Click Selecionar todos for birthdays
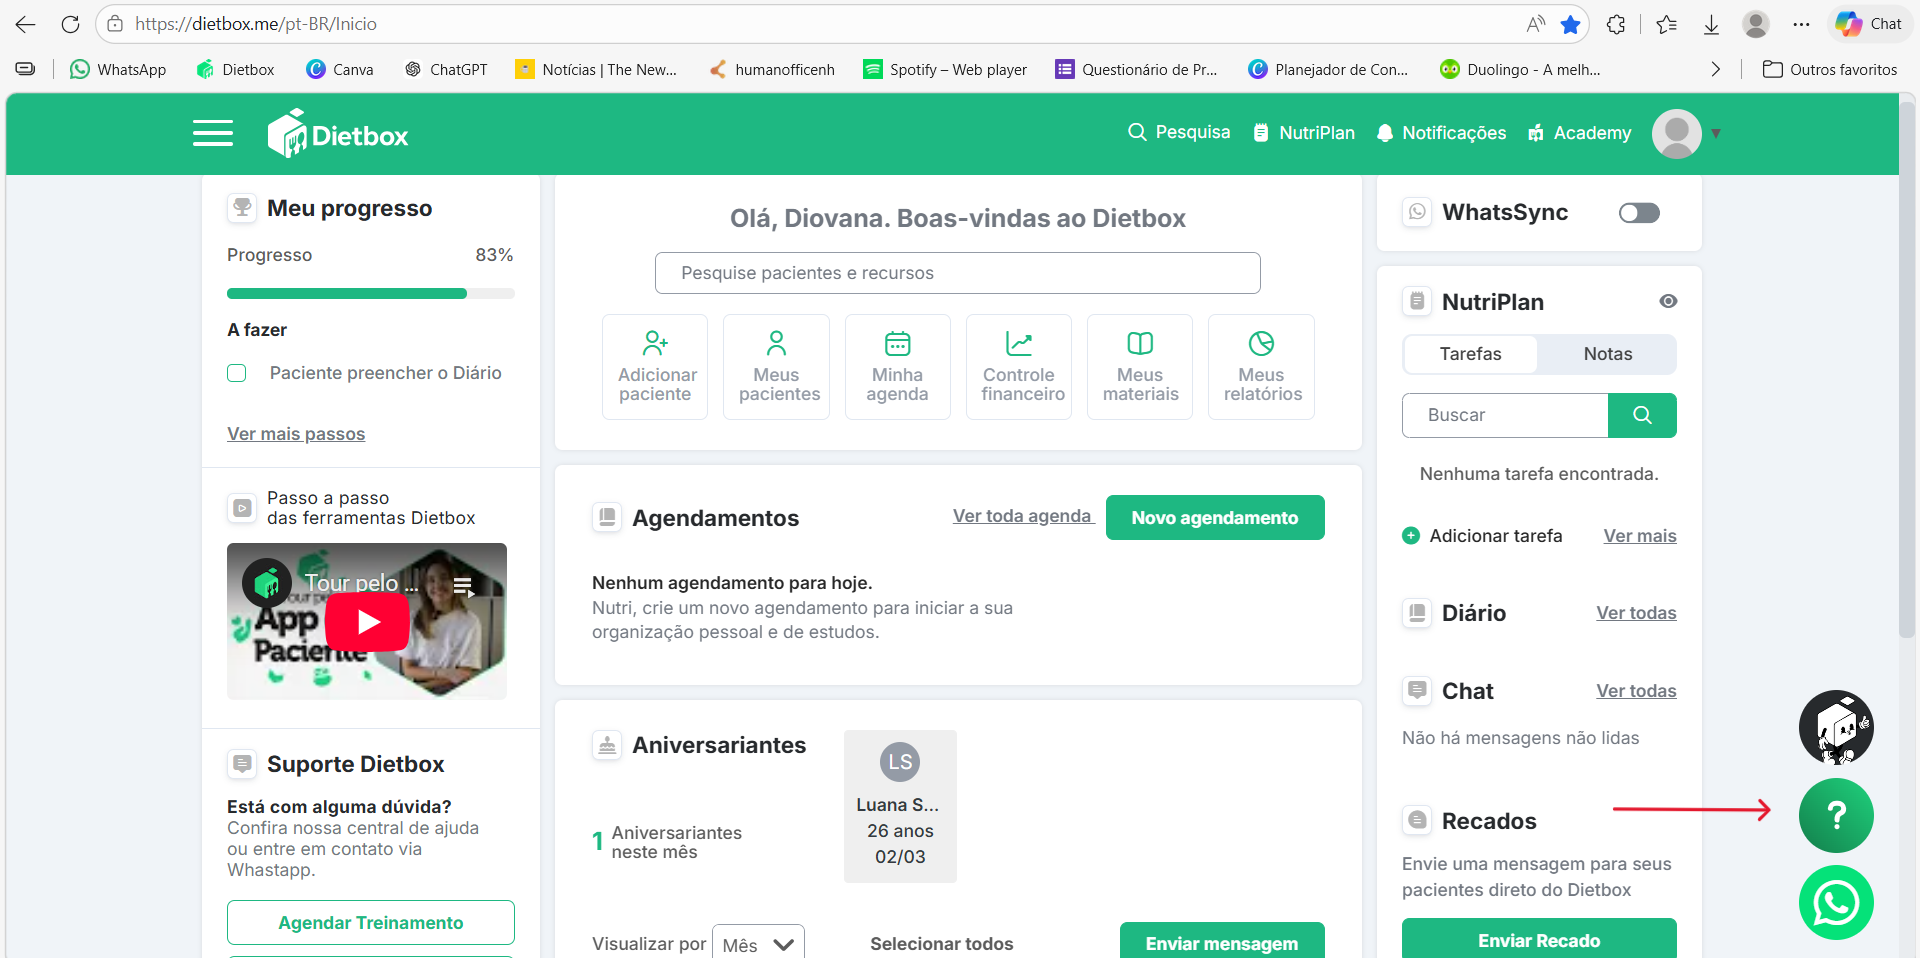This screenshot has width=1920, height=958. 942,944
